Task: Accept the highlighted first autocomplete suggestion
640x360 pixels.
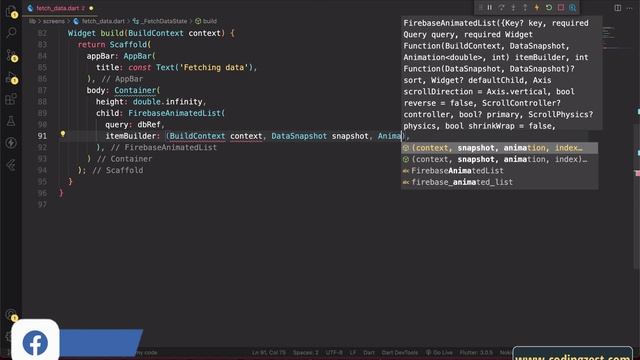Action: point(500,148)
